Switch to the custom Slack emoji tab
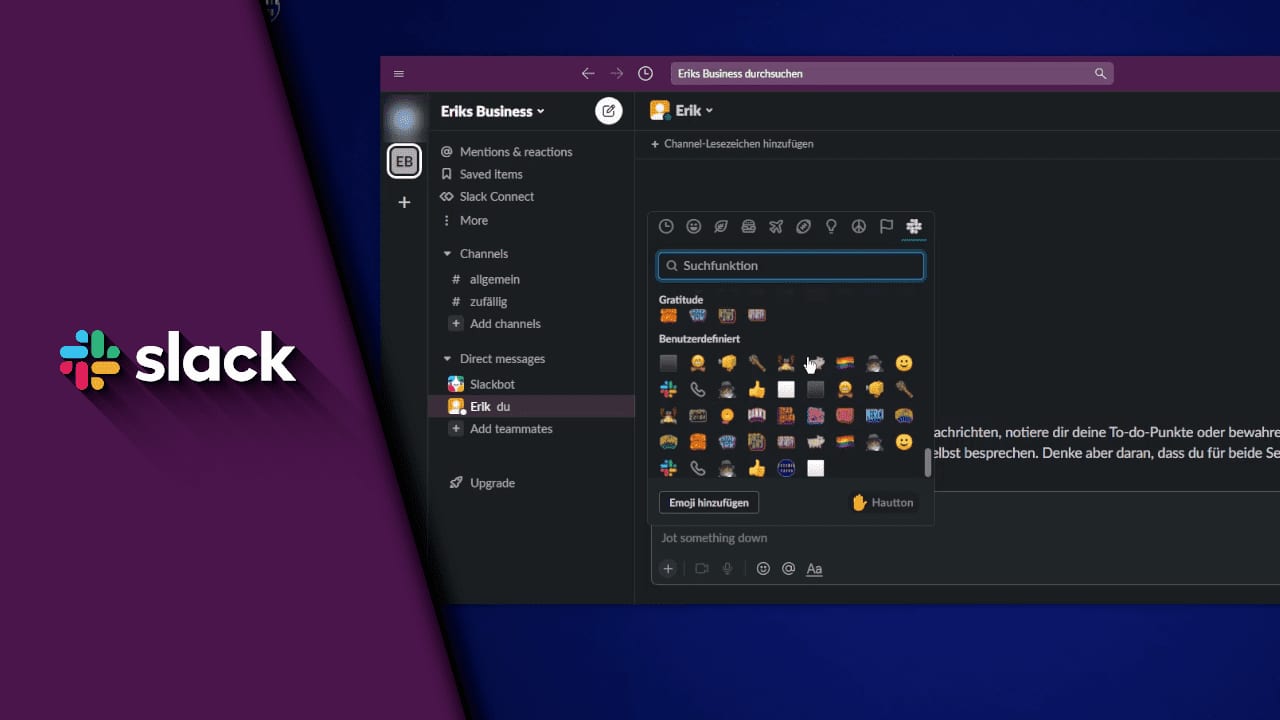Screen dimensions: 1280x720 click(914, 227)
